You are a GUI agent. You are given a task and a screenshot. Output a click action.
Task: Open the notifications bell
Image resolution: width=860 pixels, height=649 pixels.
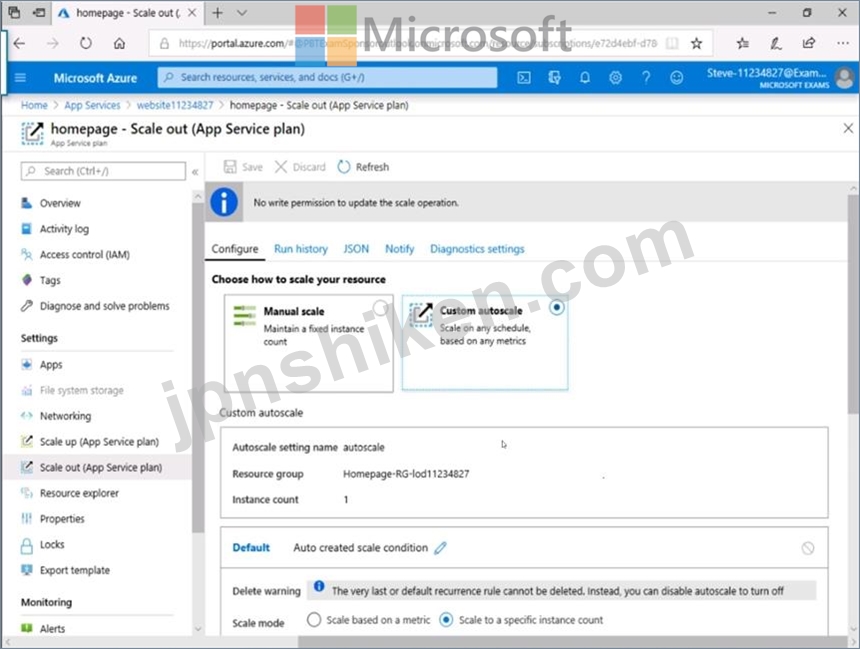point(585,77)
